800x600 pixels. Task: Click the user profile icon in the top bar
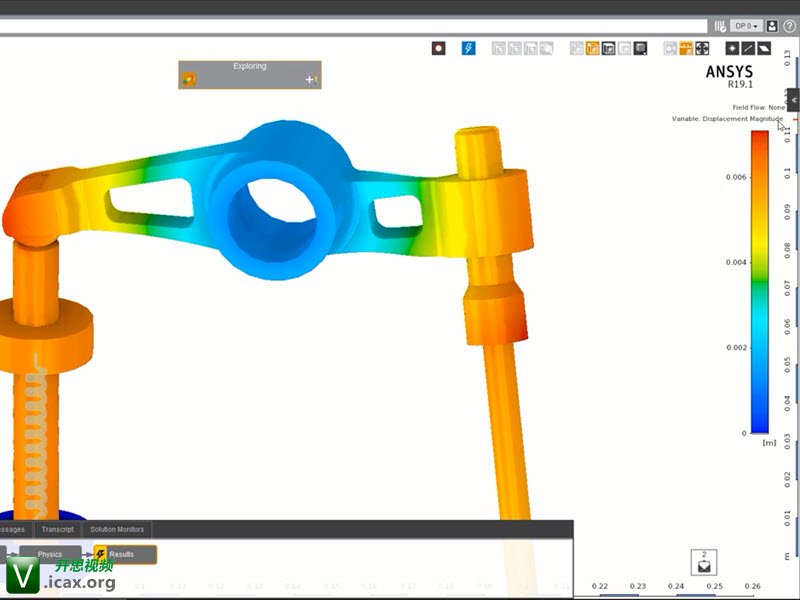coord(772,26)
